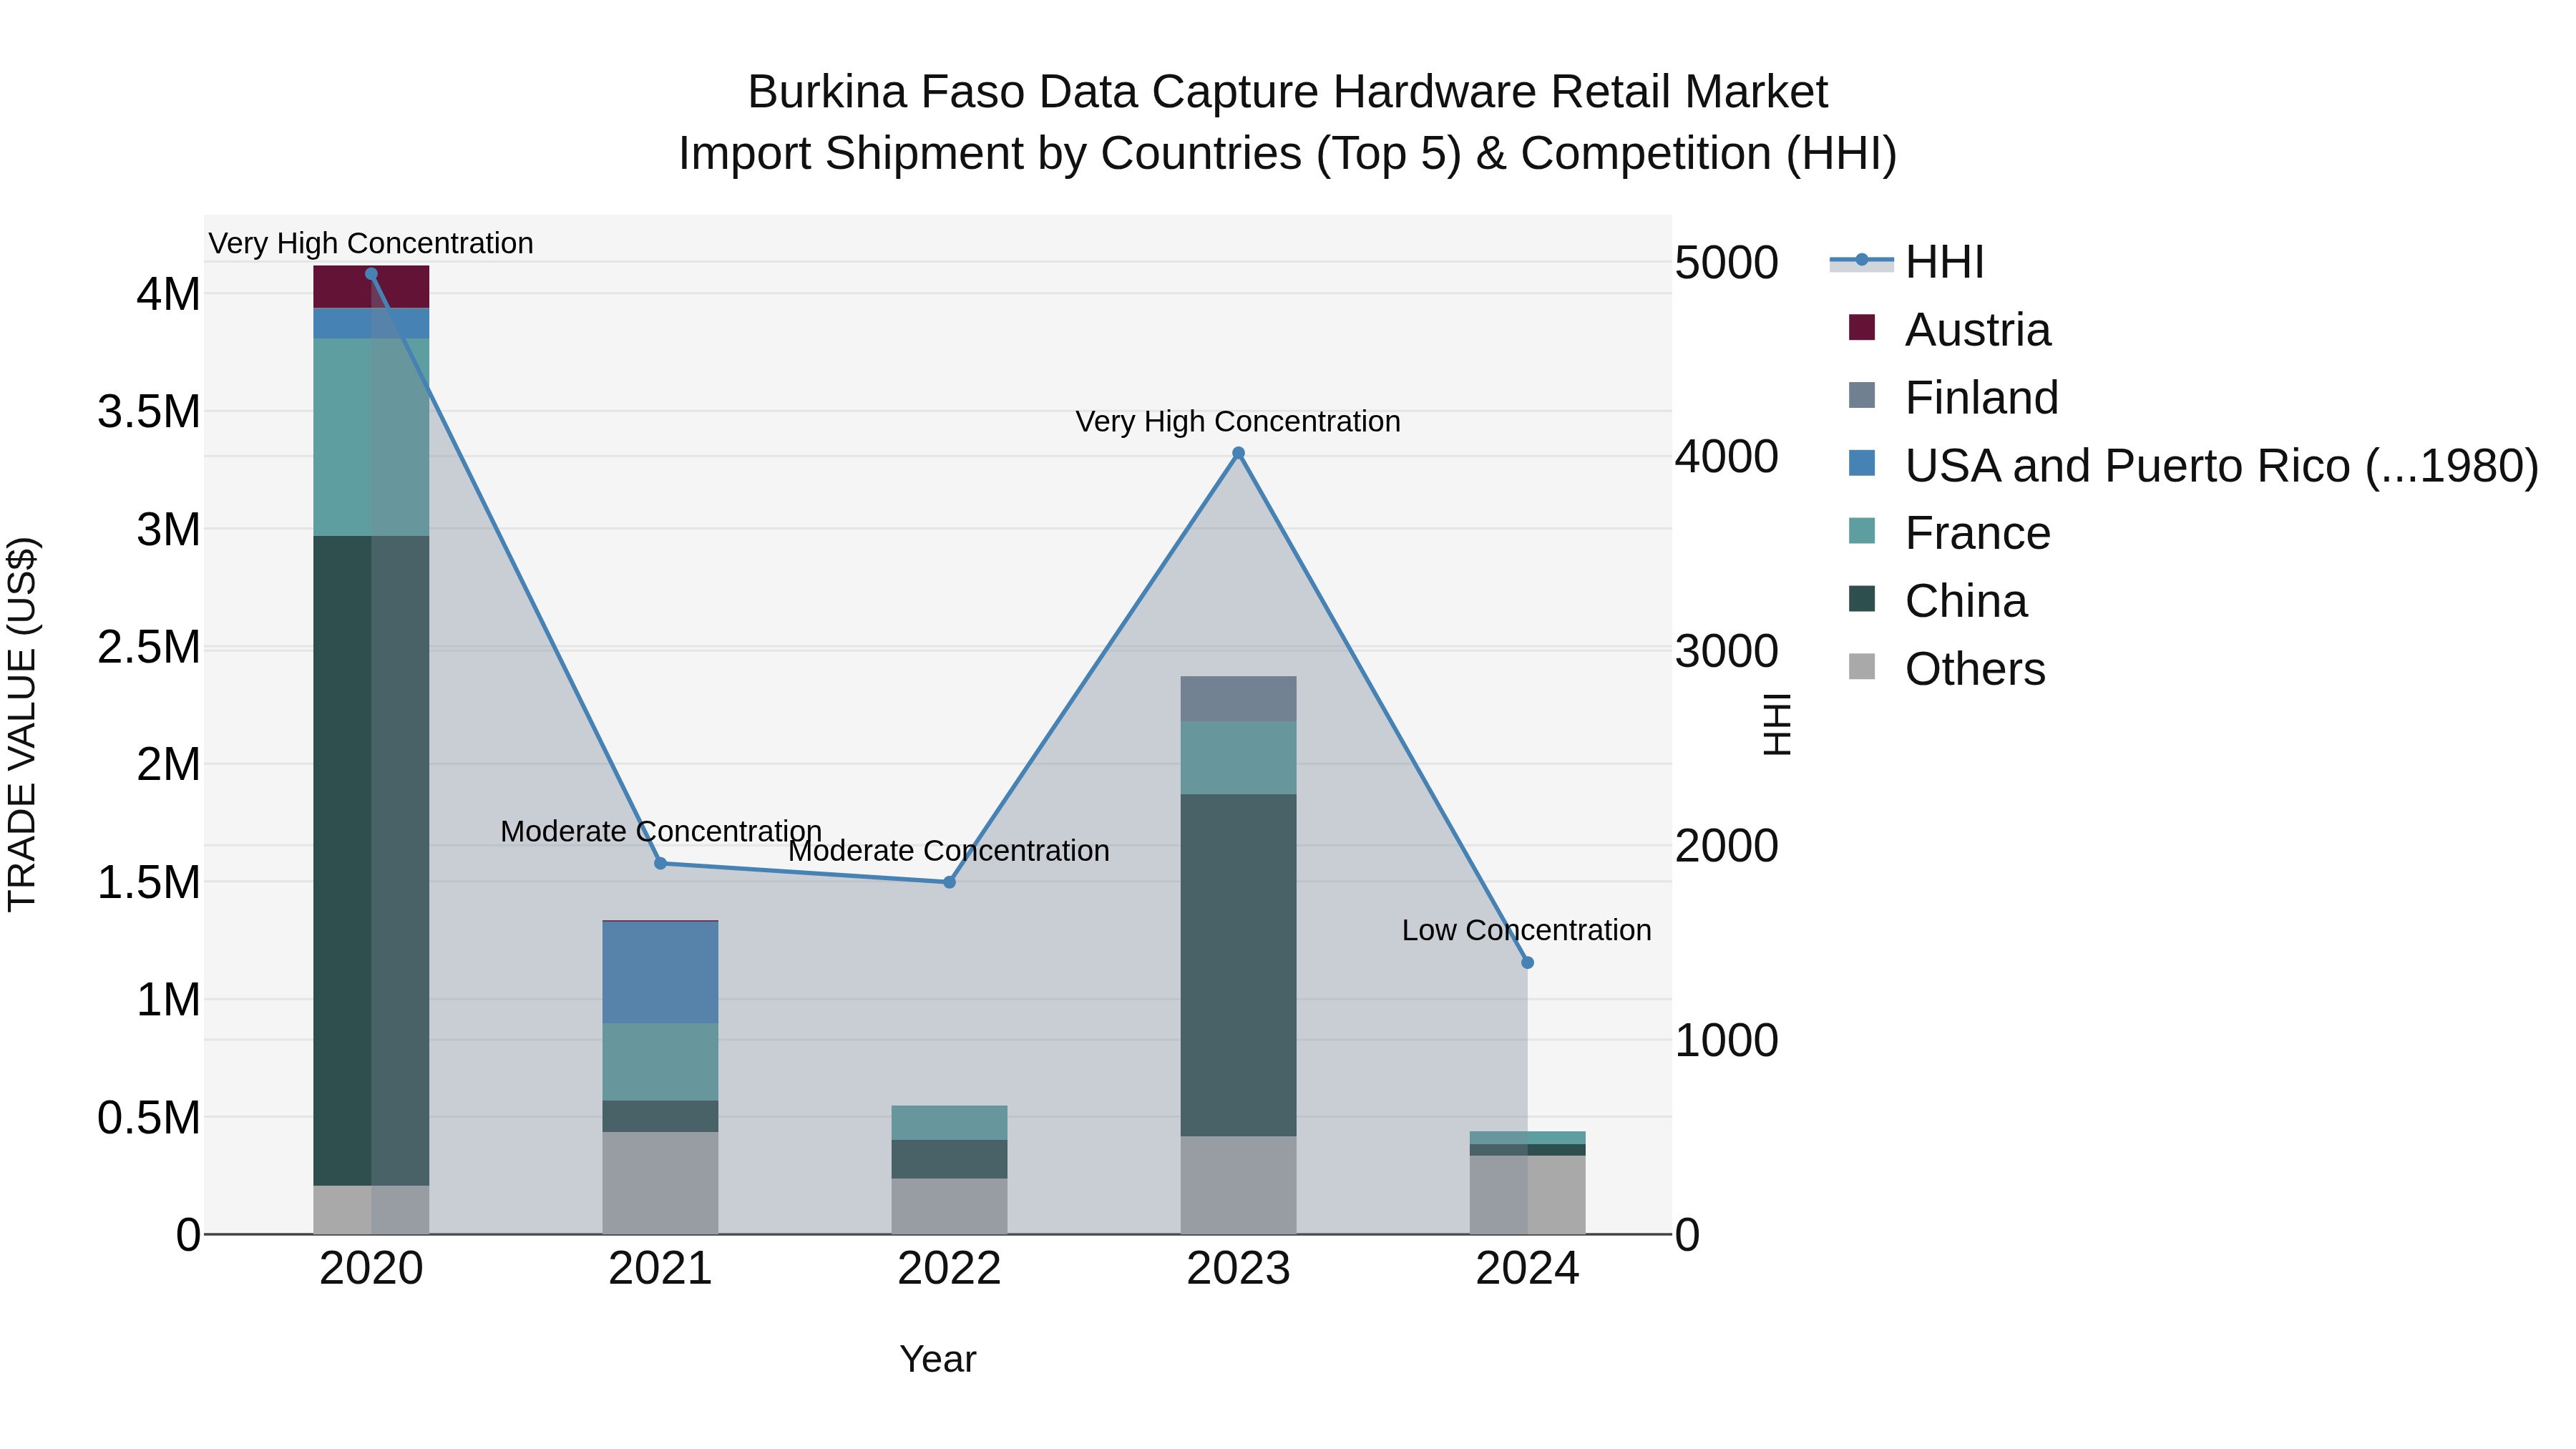
Task: Click 'Very High Concentration' annotation above 2020
Action: (x=371, y=244)
